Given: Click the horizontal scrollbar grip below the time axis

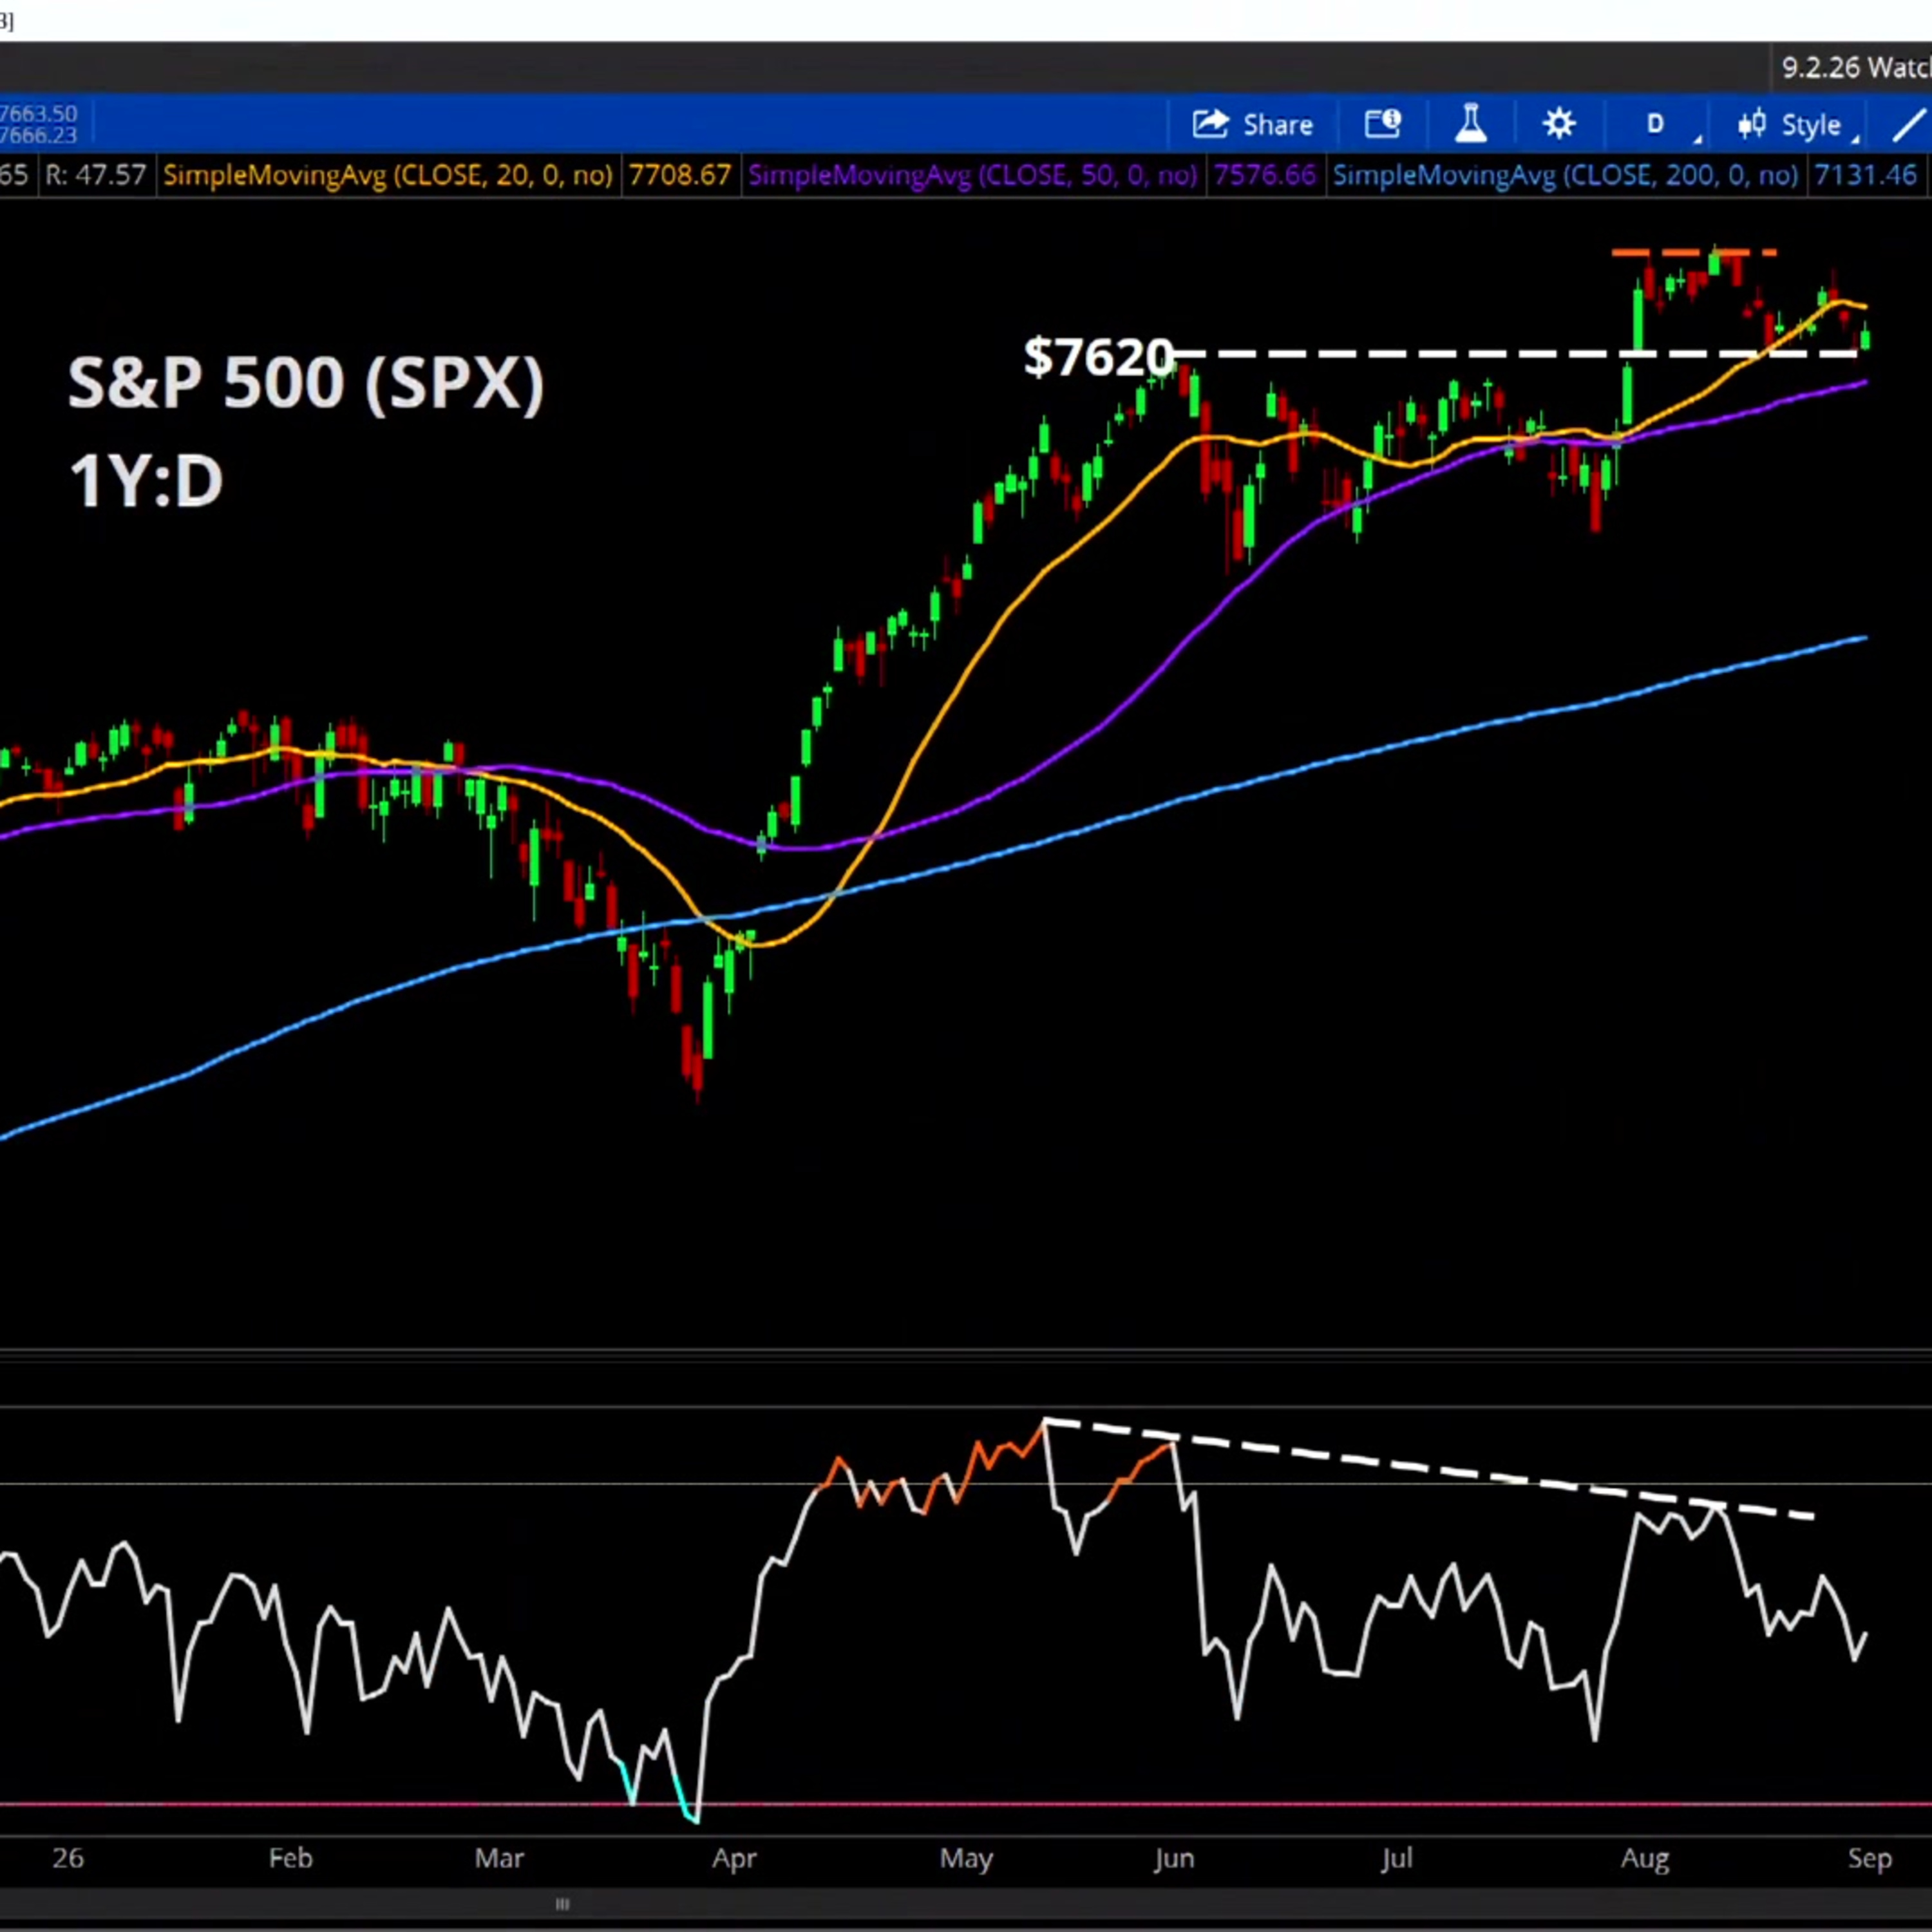Looking at the screenshot, I should [x=563, y=1904].
